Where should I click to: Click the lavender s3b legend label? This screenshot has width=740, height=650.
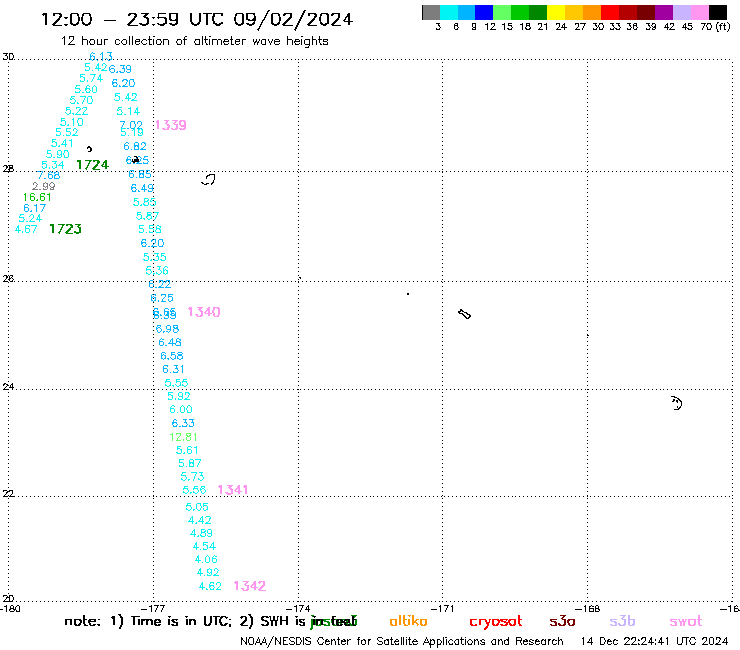tap(622, 622)
